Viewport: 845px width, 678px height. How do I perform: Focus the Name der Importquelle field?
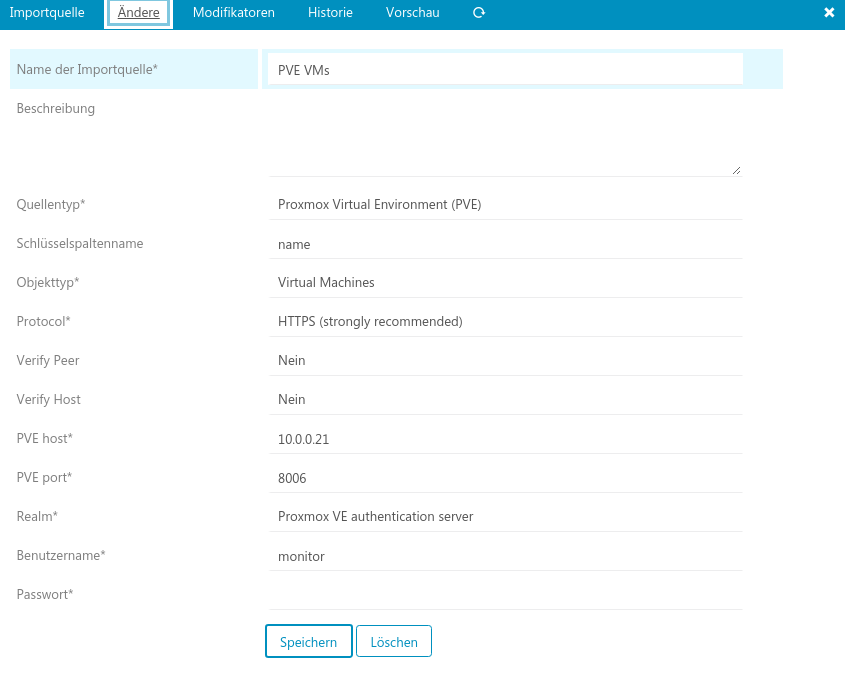[x=505, y=69]
